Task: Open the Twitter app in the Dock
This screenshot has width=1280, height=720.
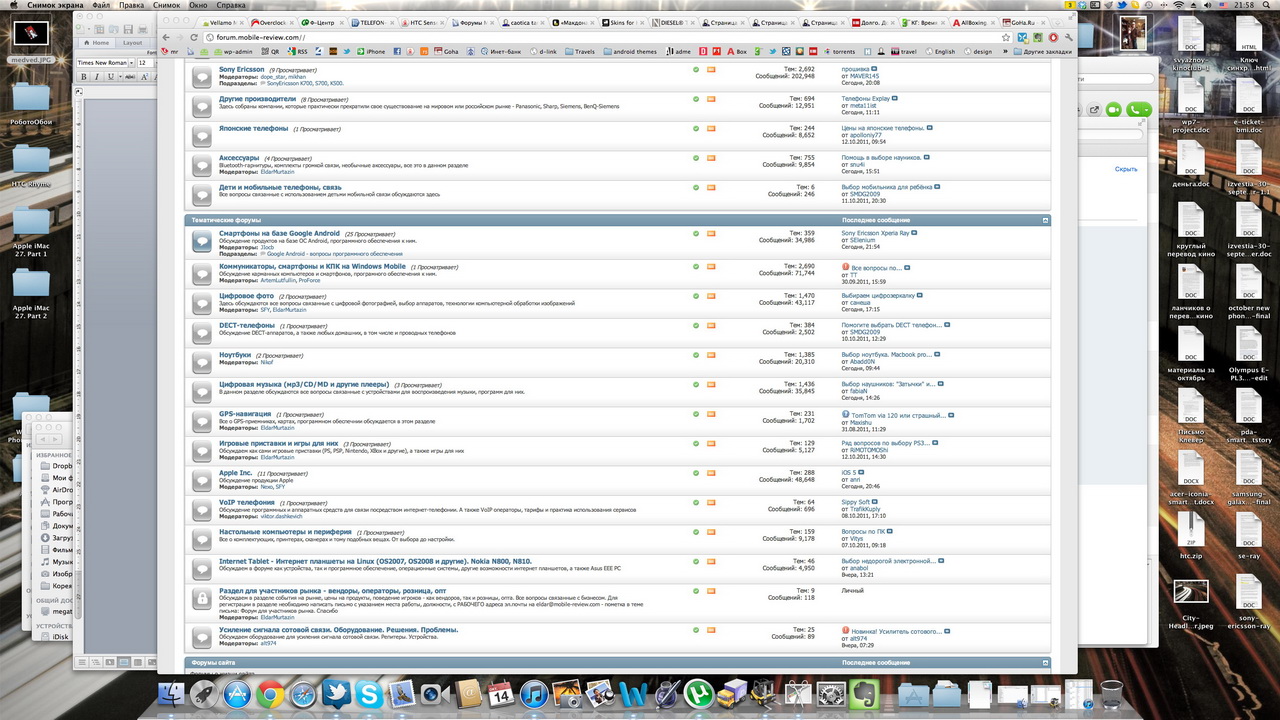Action: click(335, 694)
